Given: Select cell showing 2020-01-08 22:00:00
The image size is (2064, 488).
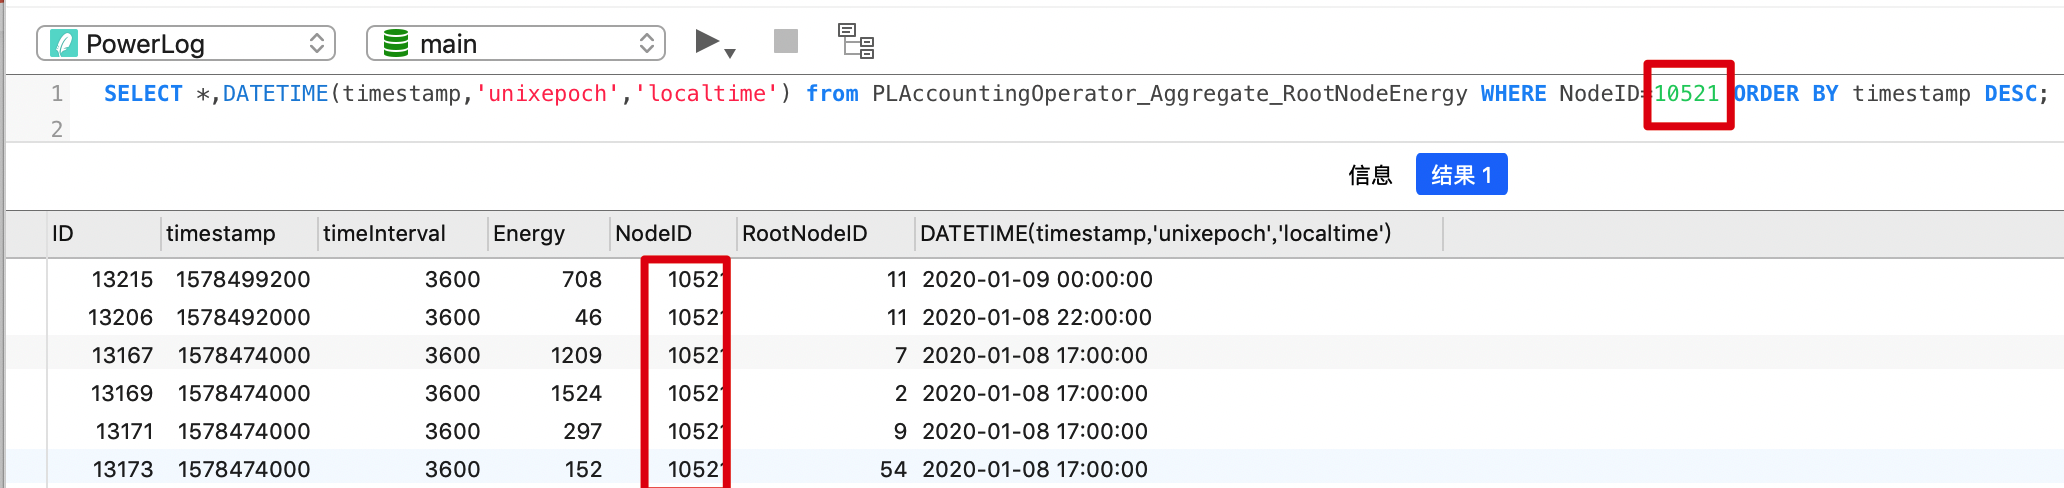Looking at the screenshot, I should tap(1037, 317).
